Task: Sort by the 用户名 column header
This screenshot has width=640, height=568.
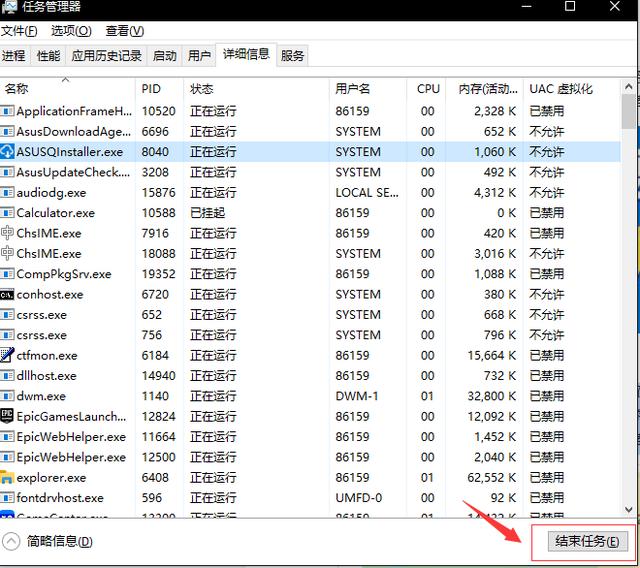Action: tap(368, 89)
